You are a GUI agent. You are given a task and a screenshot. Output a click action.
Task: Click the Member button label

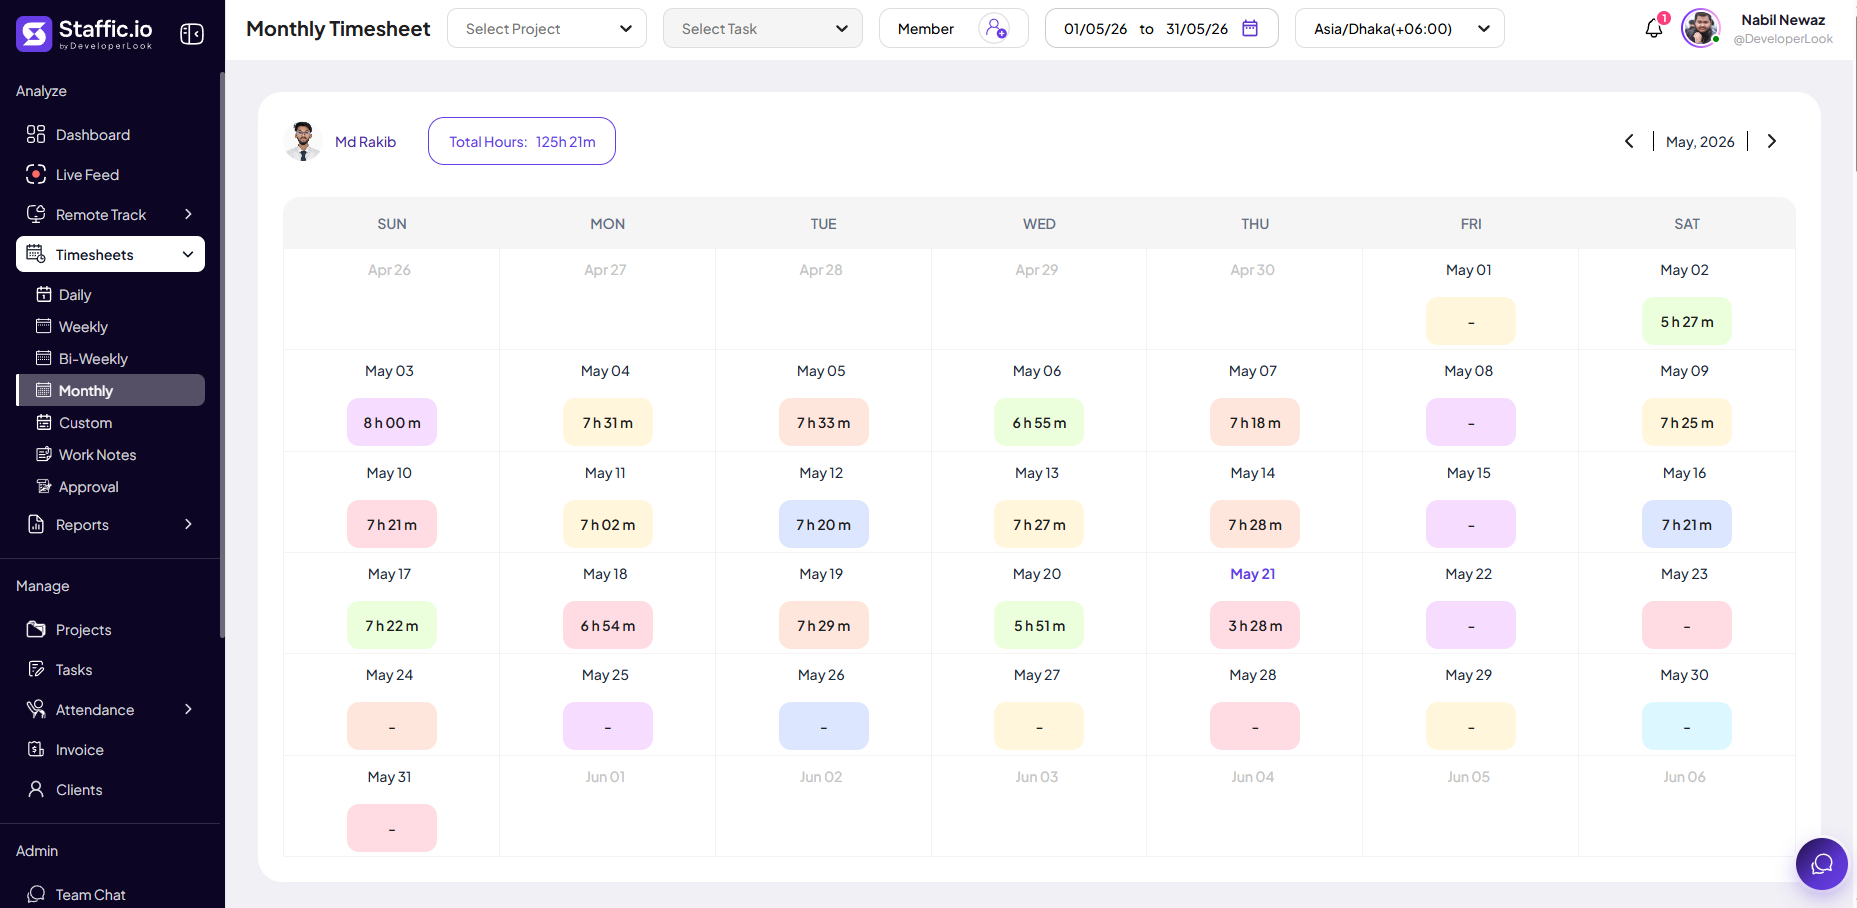[x=926, y=28]
